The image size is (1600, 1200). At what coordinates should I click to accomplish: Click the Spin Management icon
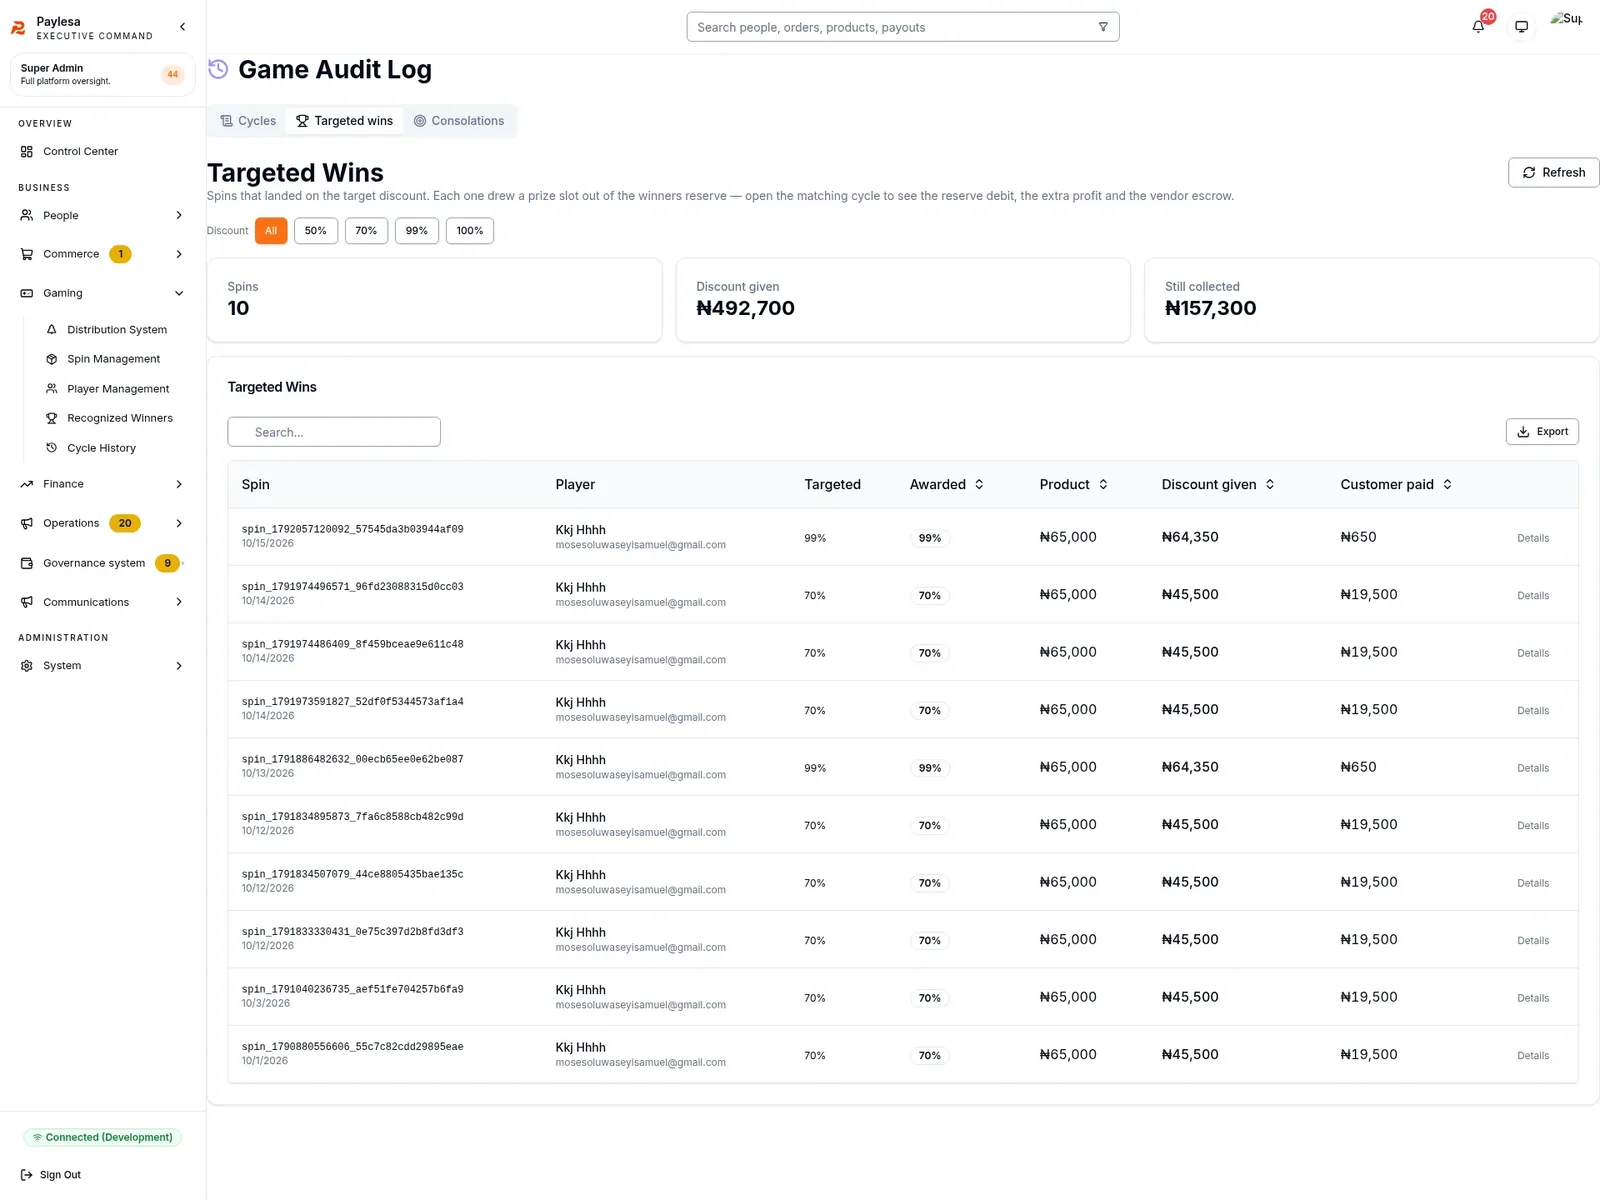click(52, 359)
